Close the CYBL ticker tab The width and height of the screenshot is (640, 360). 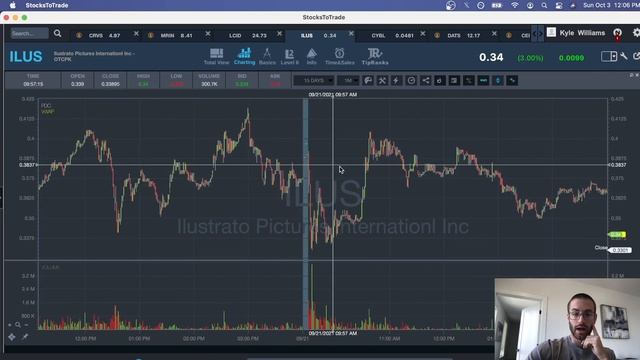(x=422, y=33)
